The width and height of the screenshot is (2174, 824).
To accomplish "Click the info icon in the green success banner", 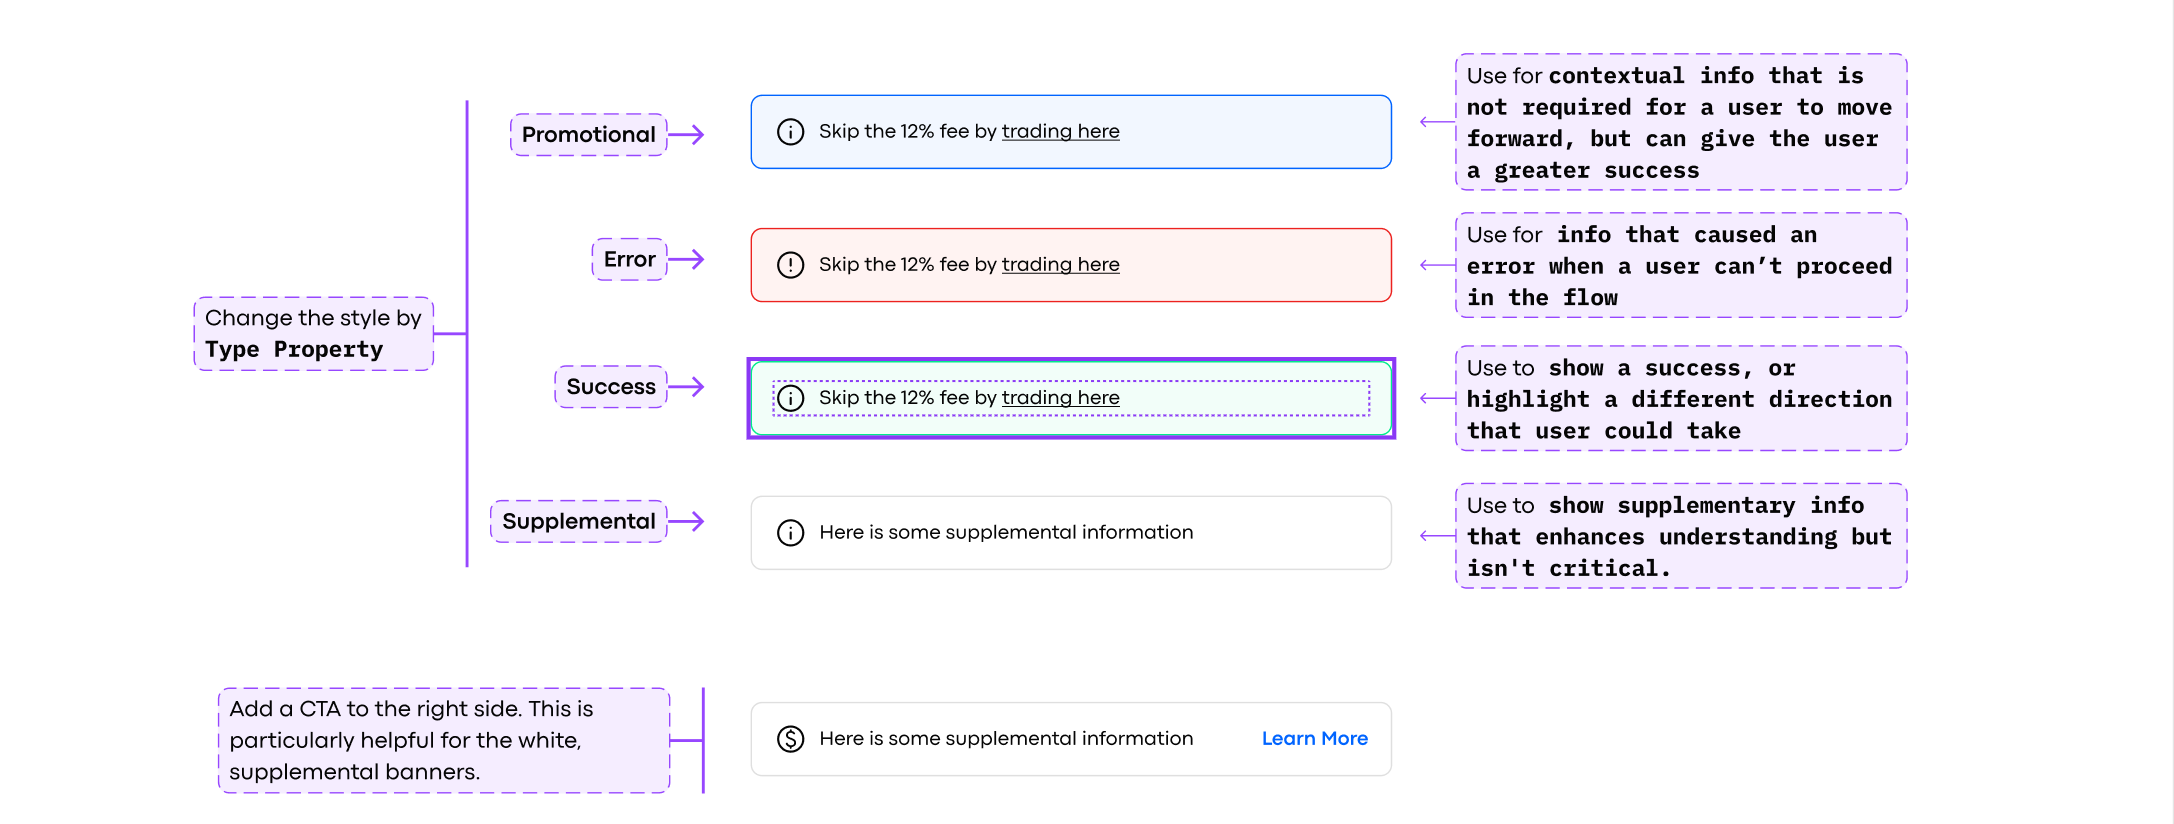I will click(x=790, y=398).
